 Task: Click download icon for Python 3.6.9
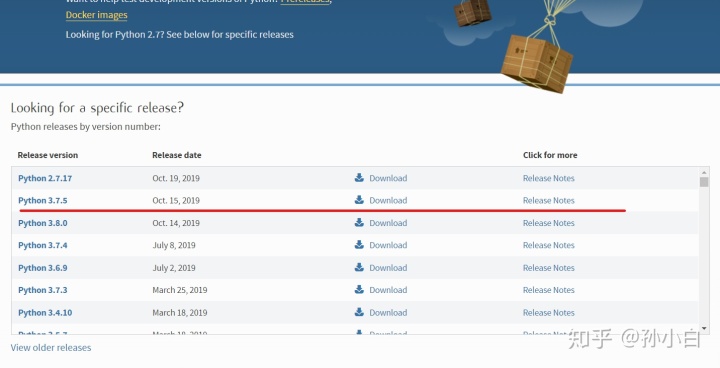[x=359, y=267]
